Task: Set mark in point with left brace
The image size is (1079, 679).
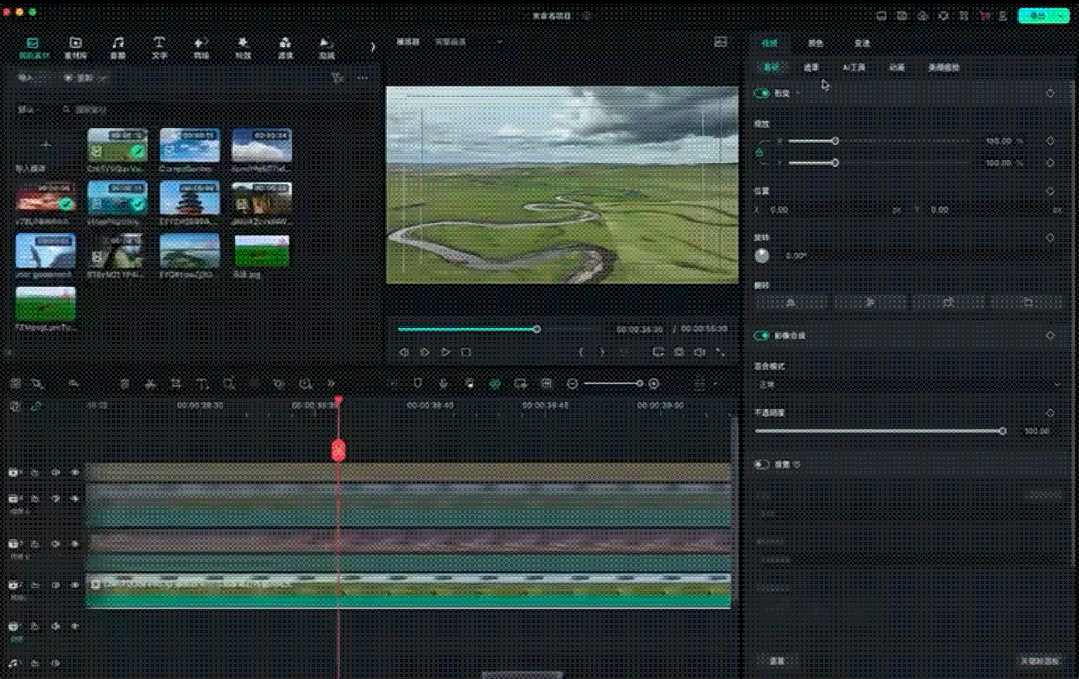Action: point(581,352)
